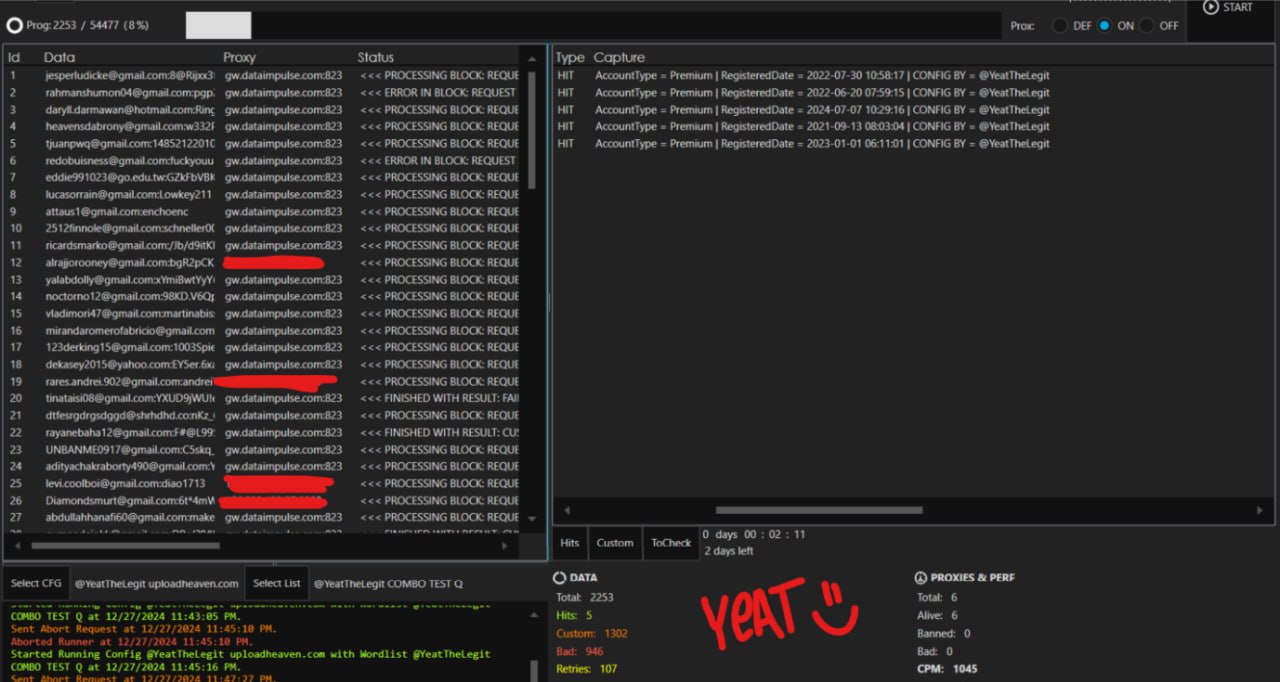
Task: Click the white input box in the top bar
Action: [218, 26]
